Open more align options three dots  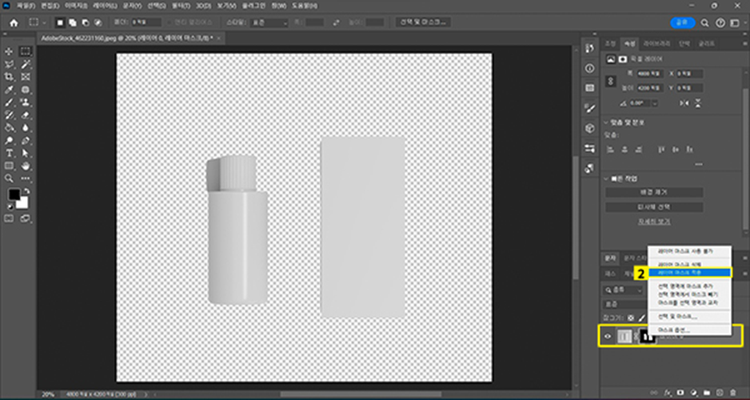(x=699, y=164)
